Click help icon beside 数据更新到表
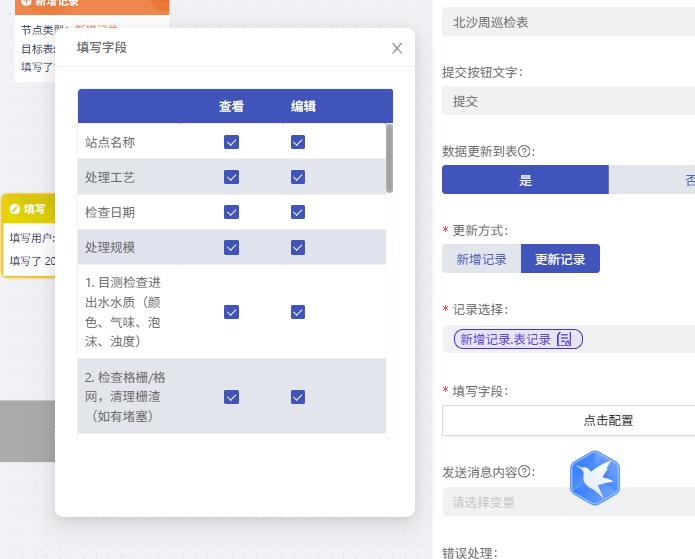This screenshot has height=559, width=695. click(x=524, y=152)
